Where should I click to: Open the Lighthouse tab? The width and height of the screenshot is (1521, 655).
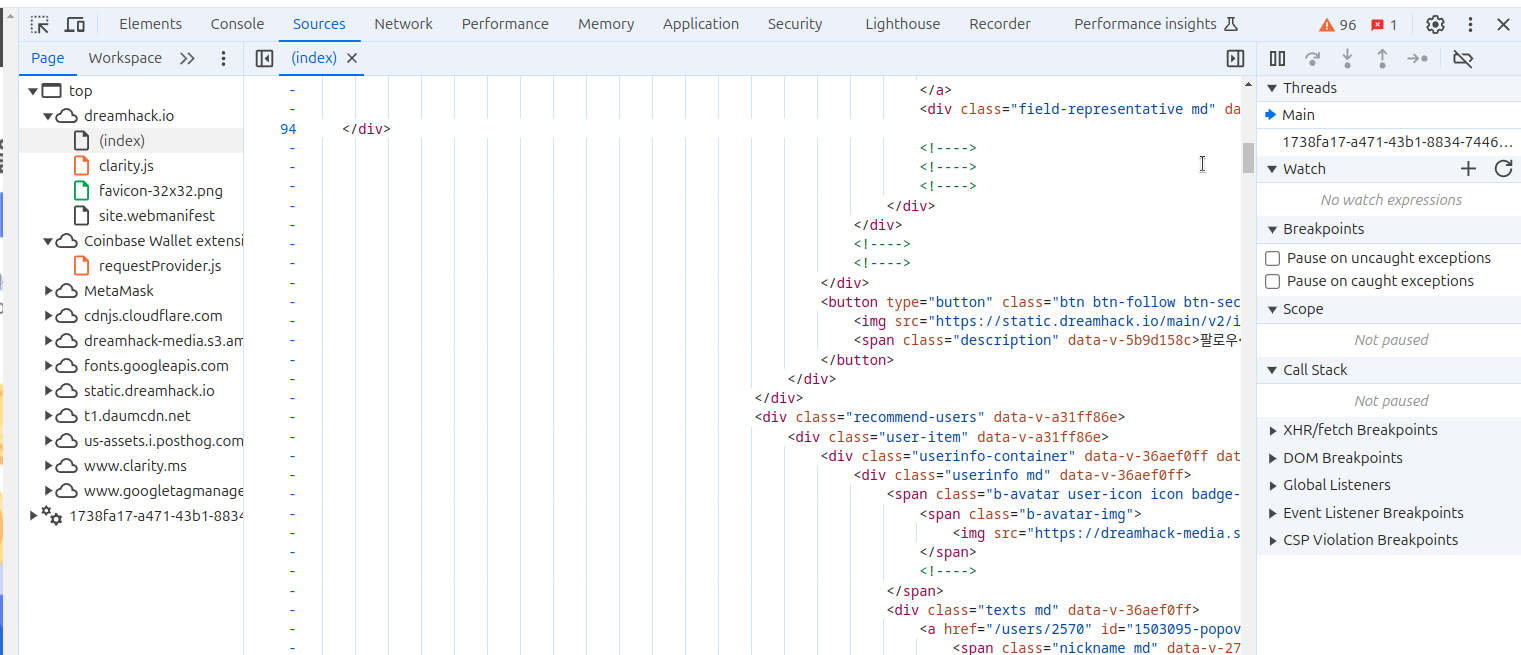[x=903, y=24]
